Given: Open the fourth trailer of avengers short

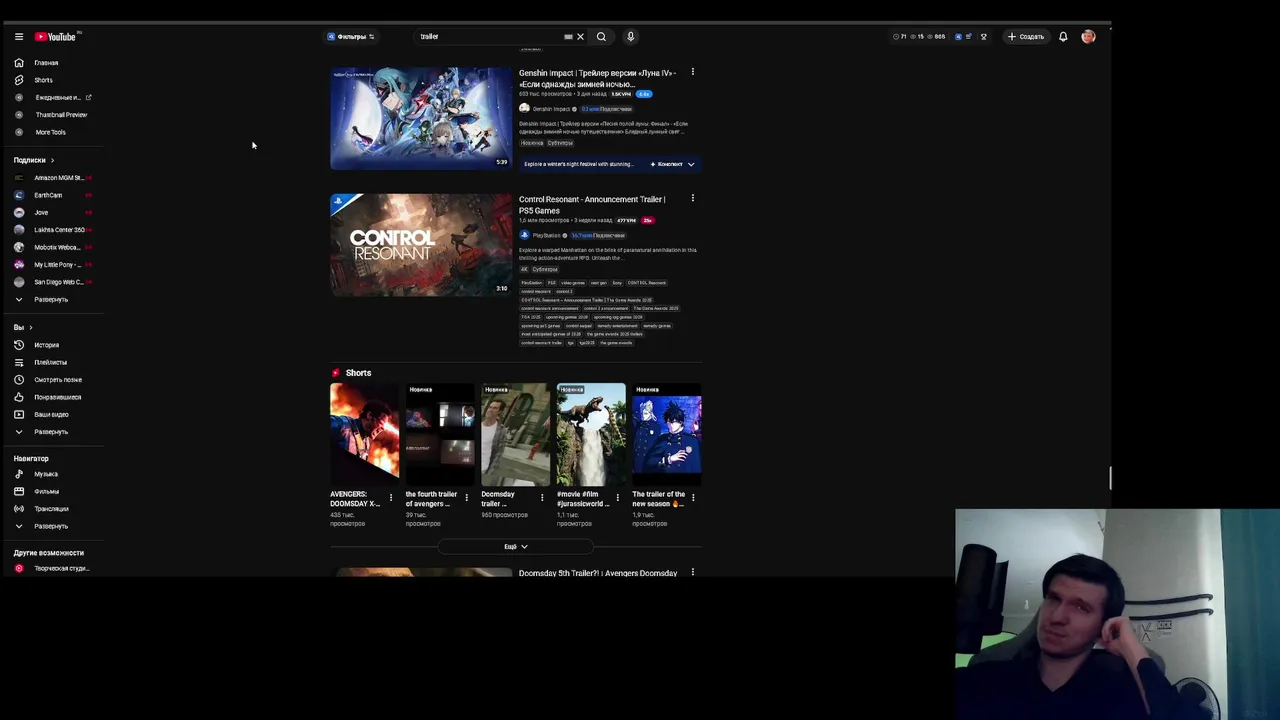Looking at the screenshot, I should click(x=440, y=435).
